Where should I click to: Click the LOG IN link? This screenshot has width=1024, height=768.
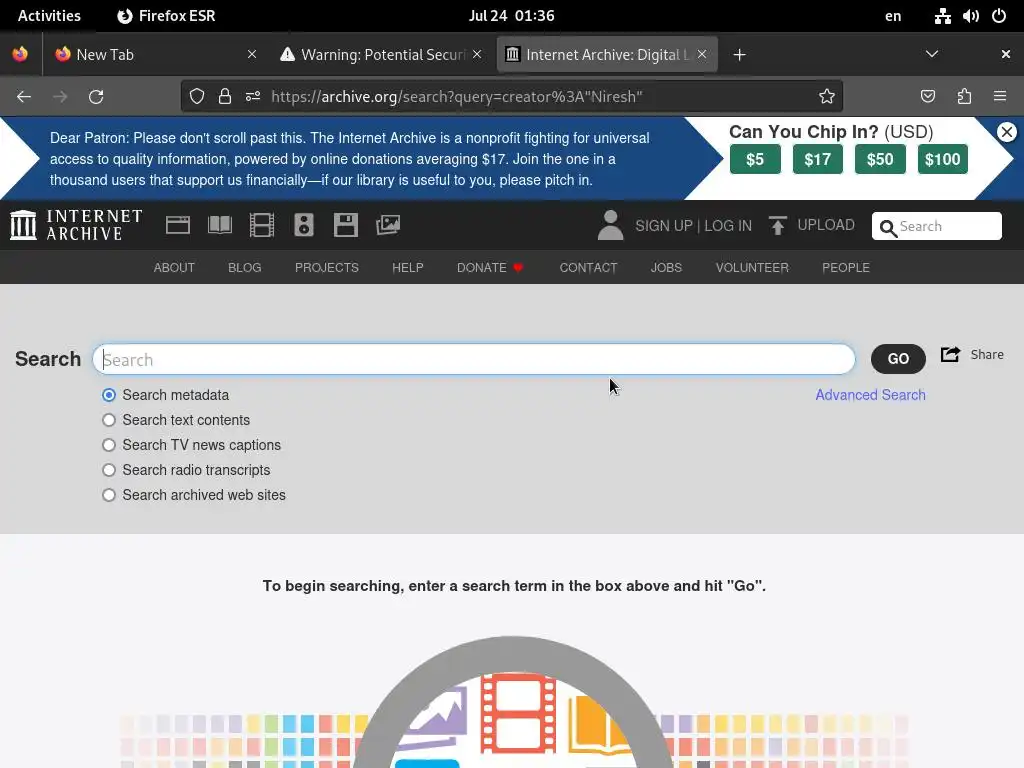(728, 226)
